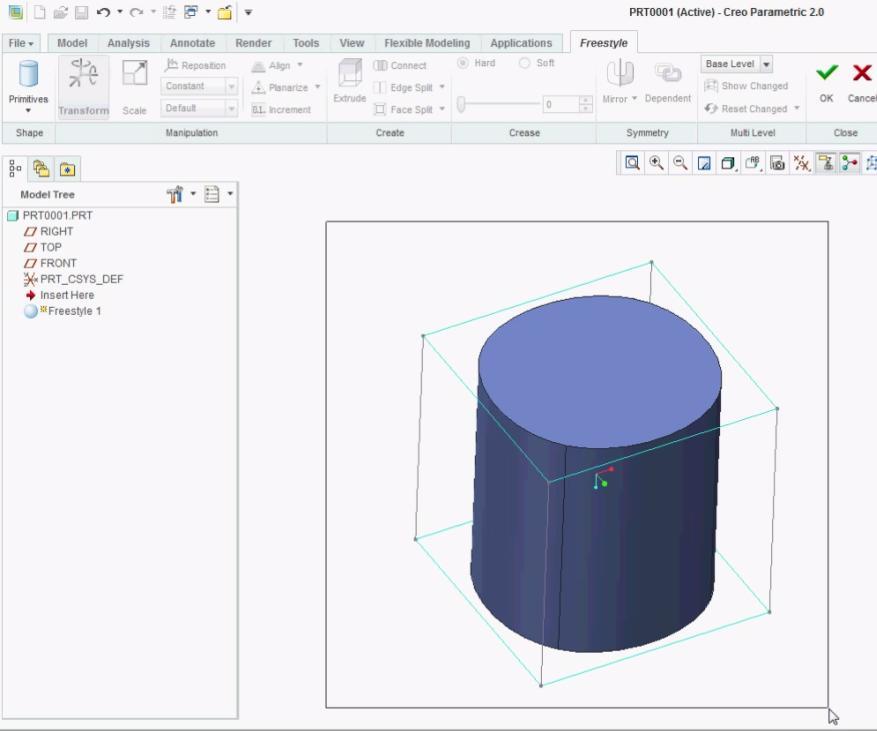Image resolution: width=877 pixels, height=731 pixels.
Task: Select the Soft crease radio button
Action: click(x=524, y=63)
